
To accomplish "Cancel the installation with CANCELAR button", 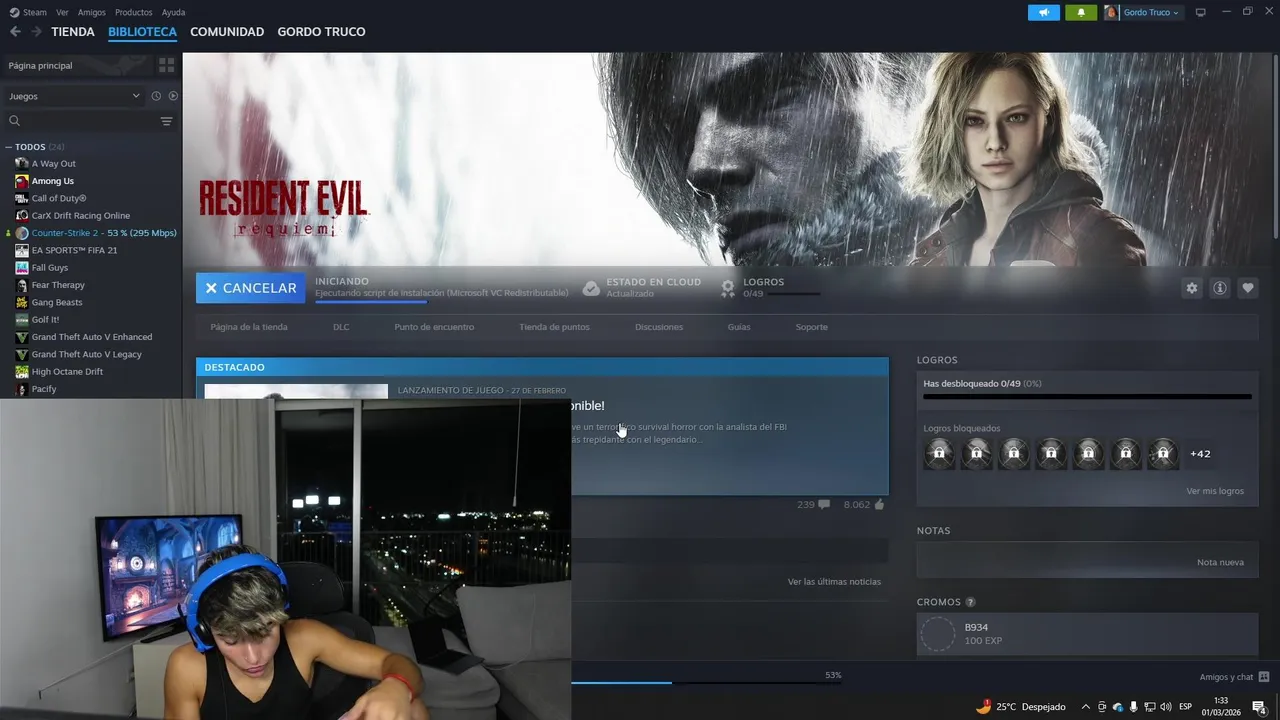I will (x=251, y=288).
